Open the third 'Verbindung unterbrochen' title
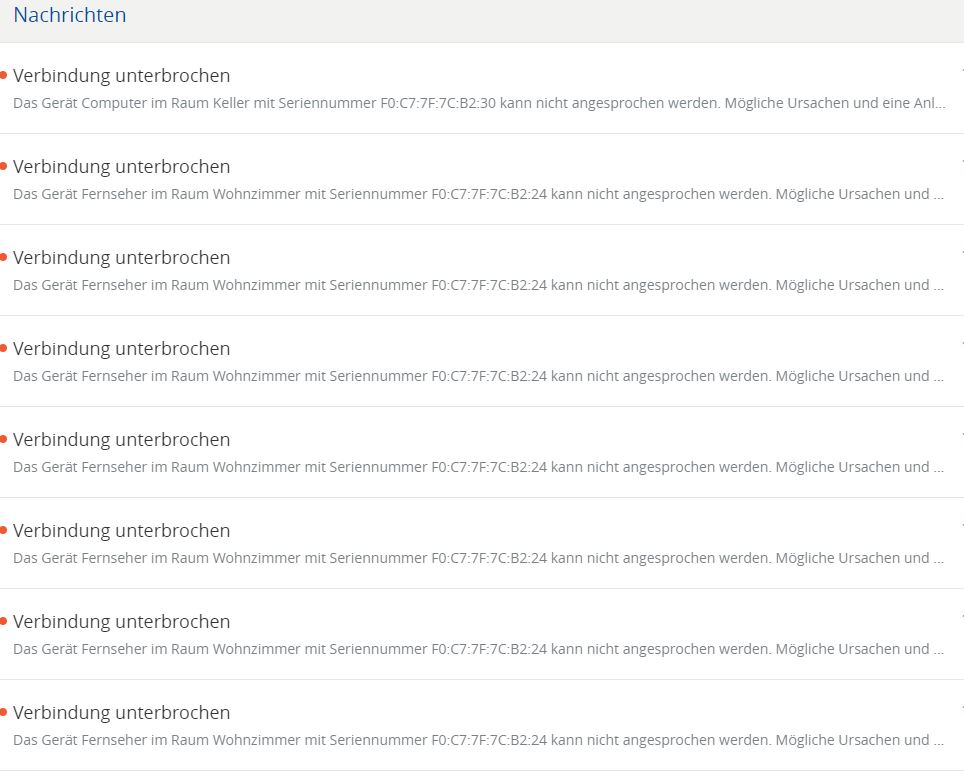The height and width of the screenshot is (781, 964). pyautogui.click(x=121, y=258)
